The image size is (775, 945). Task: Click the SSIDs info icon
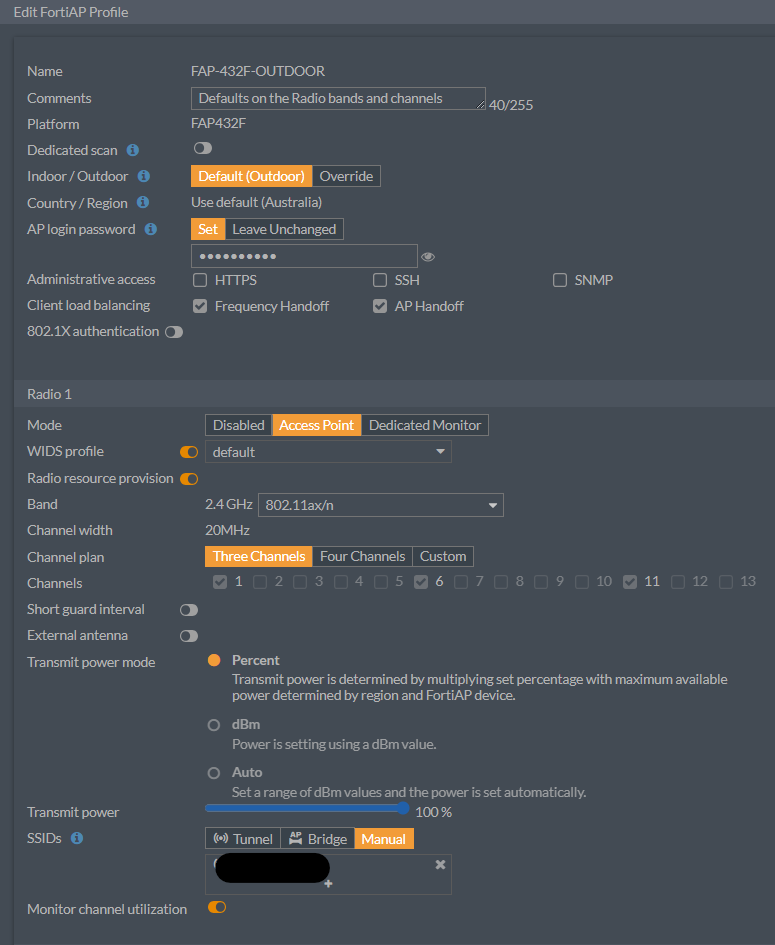pyautogui.click(x=77, y=838)
